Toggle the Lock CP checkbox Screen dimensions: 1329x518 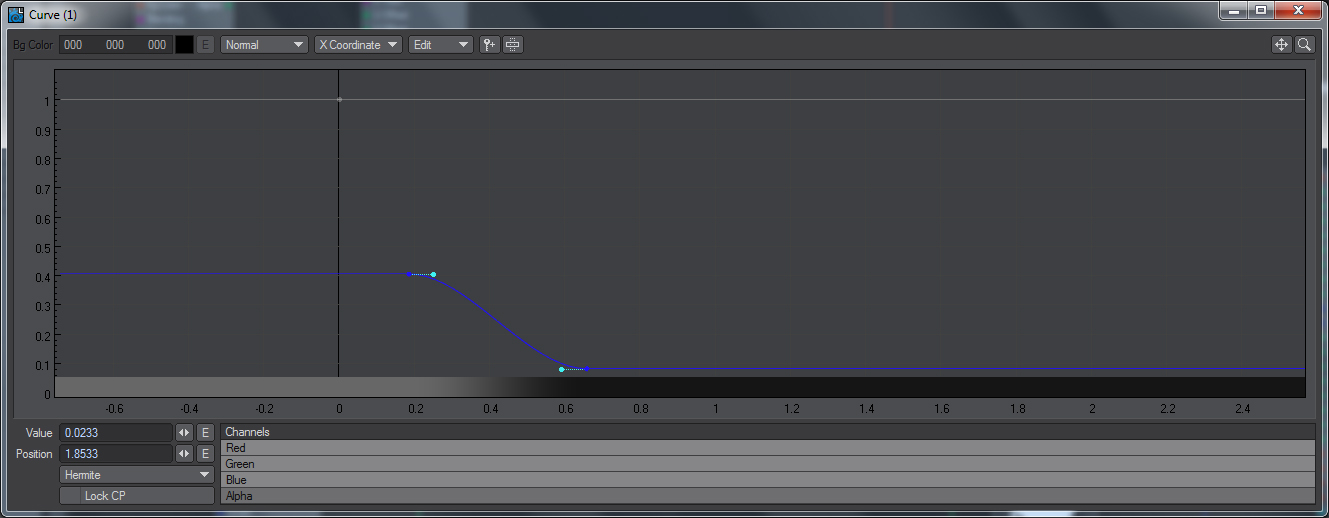(137, 496)
